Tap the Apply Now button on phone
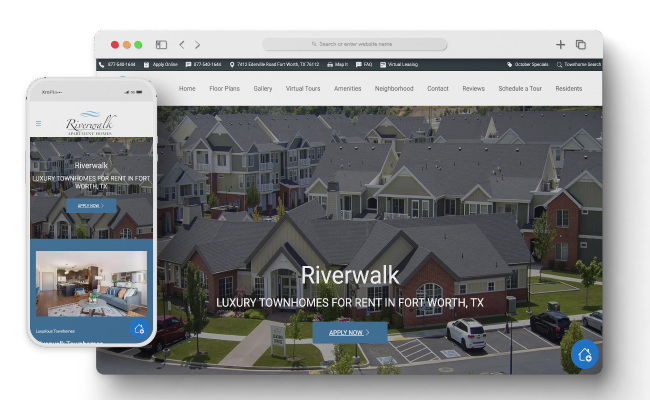This screenshot has height=400, width=650. (91, 205)
